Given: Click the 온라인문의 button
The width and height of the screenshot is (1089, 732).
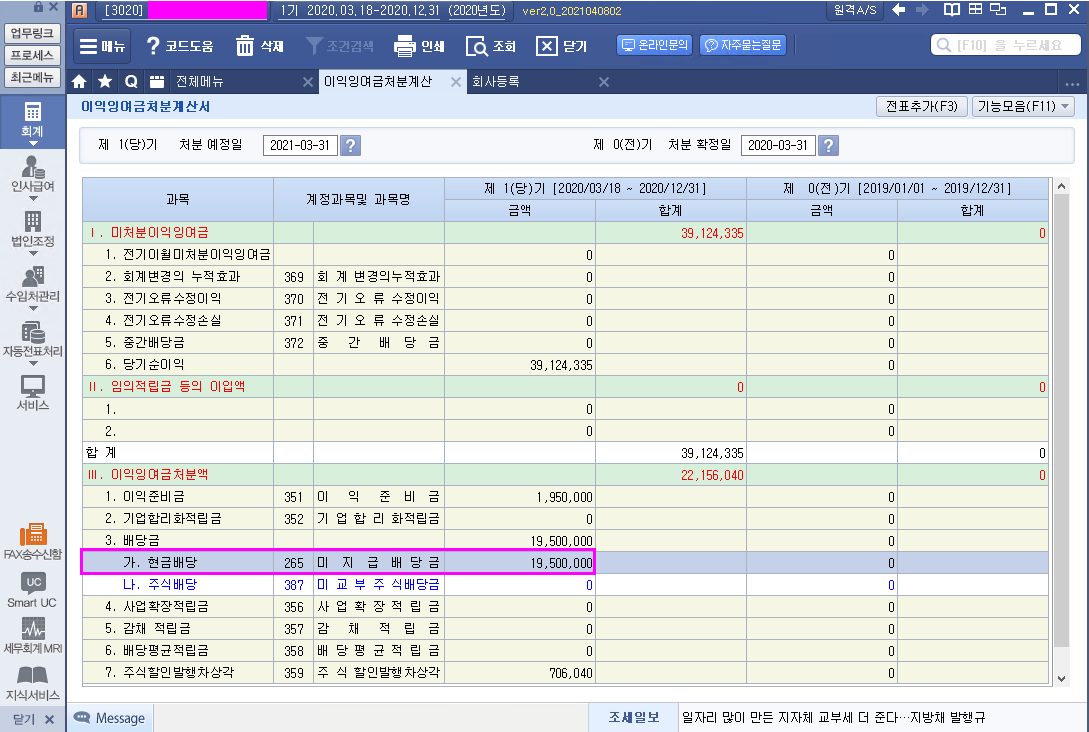Looking at the screenshot, I should click(x=654, y=46).
